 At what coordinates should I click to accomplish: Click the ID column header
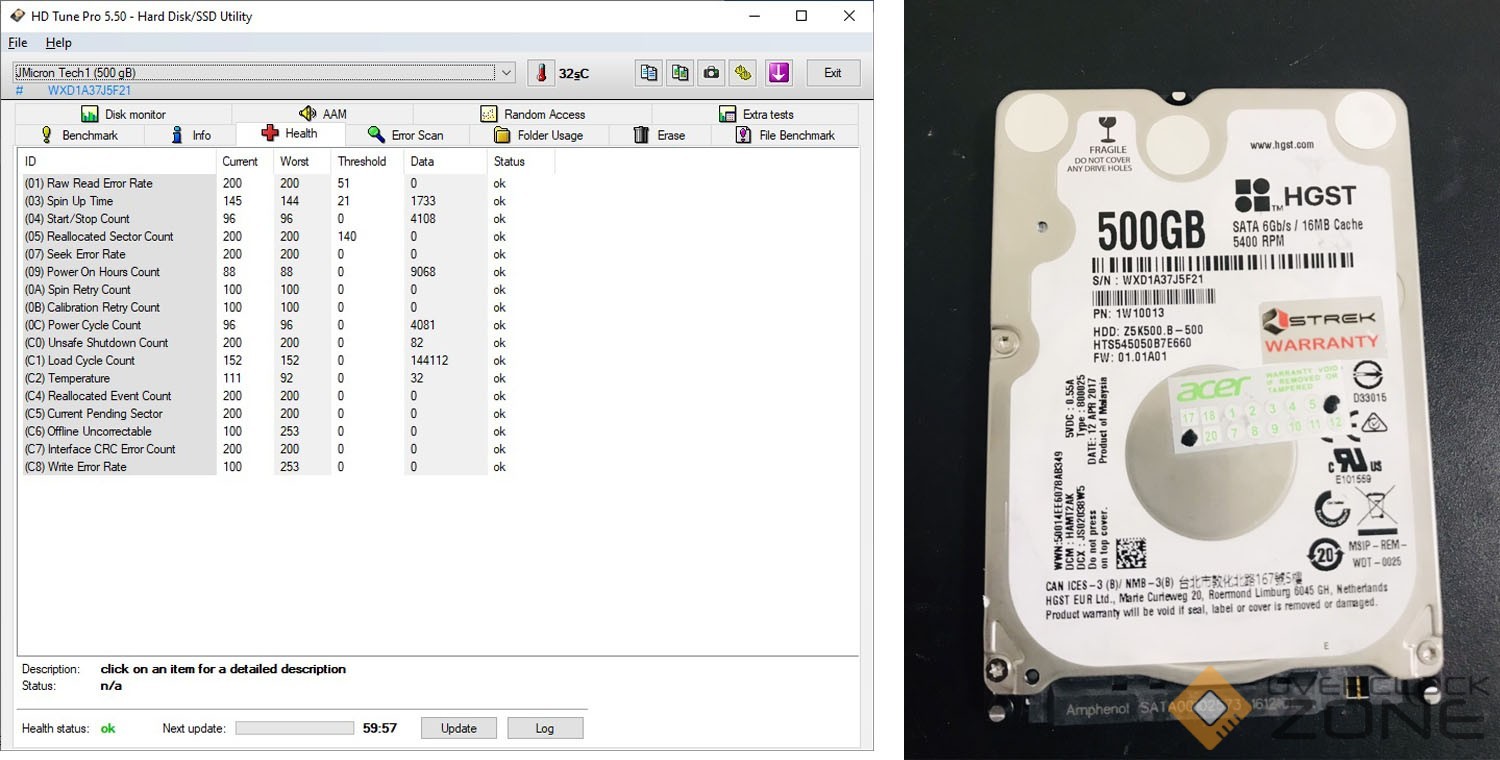click(118, 161)
